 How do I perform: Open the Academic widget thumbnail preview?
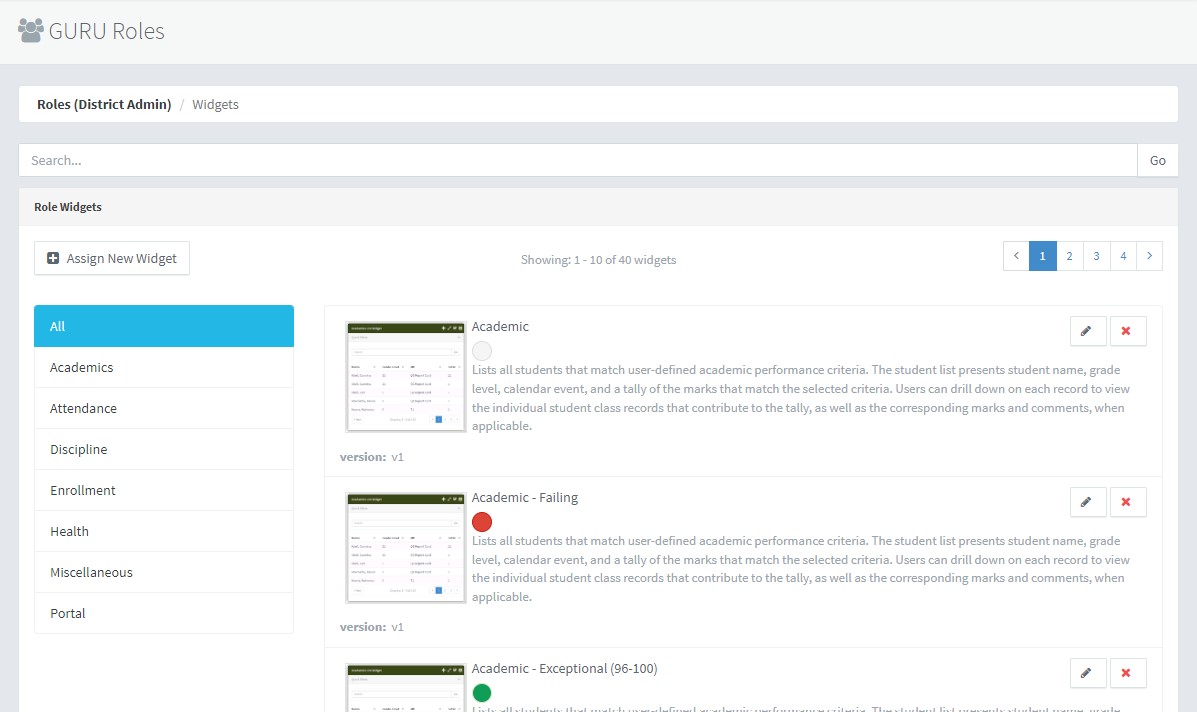405,377
